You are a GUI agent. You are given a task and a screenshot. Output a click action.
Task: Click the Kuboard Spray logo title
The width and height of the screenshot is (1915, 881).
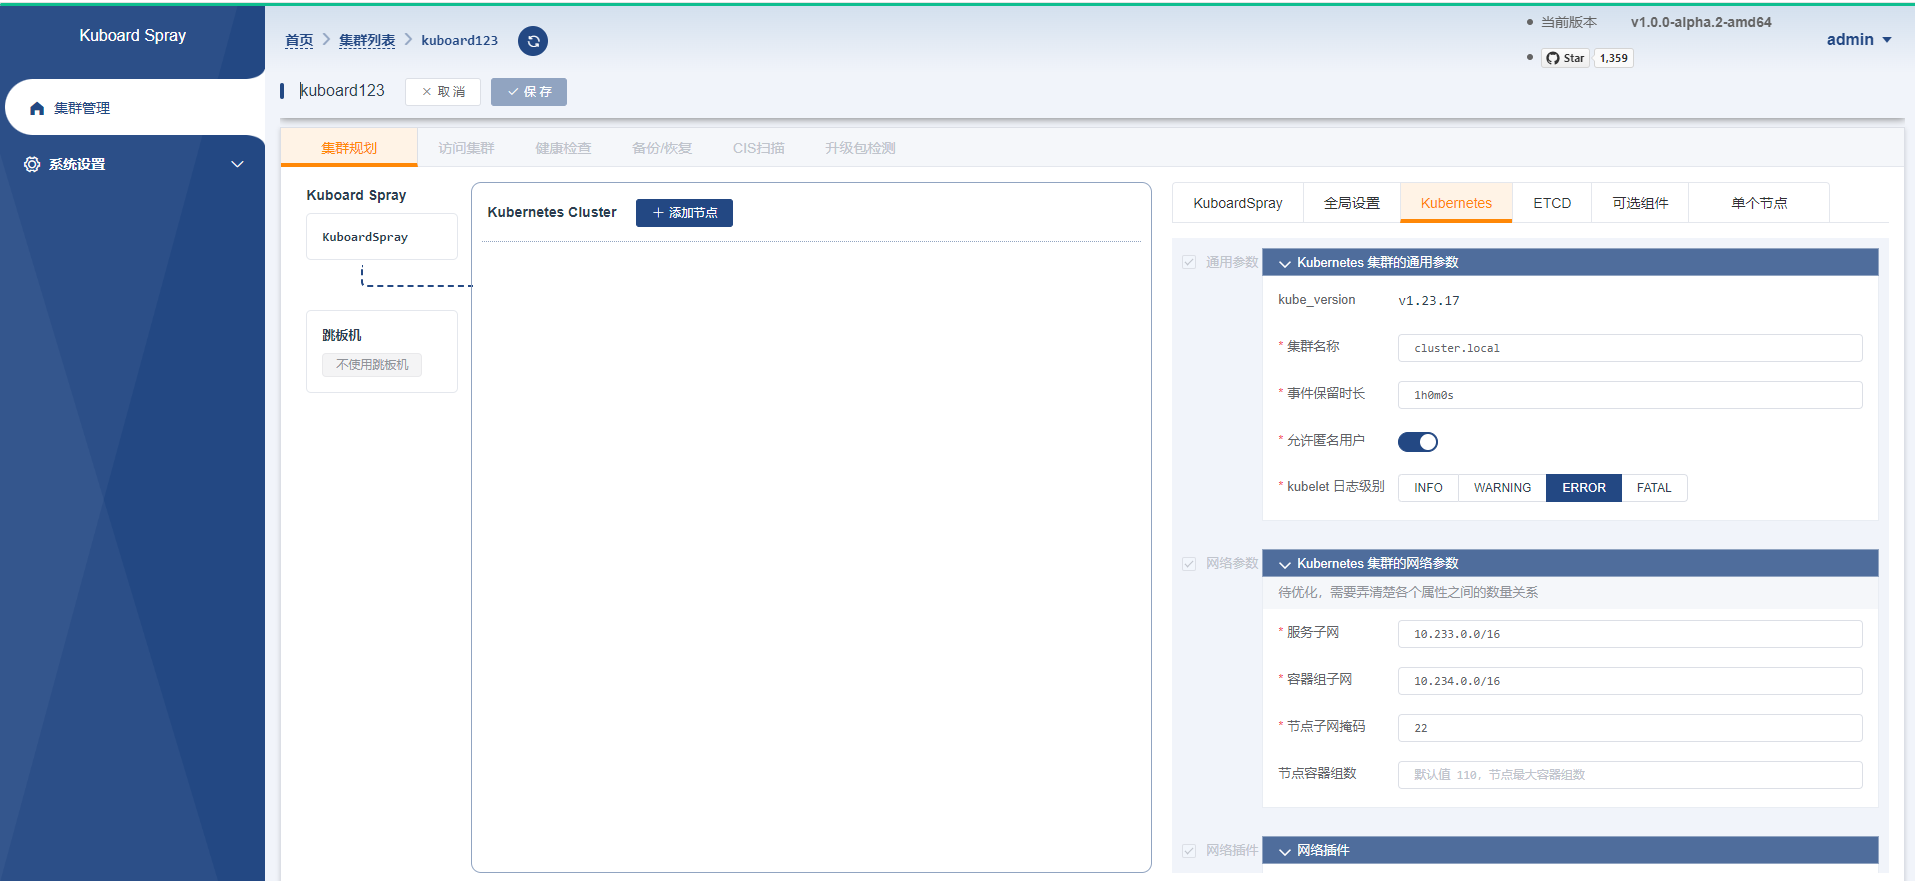pos(133,35)
